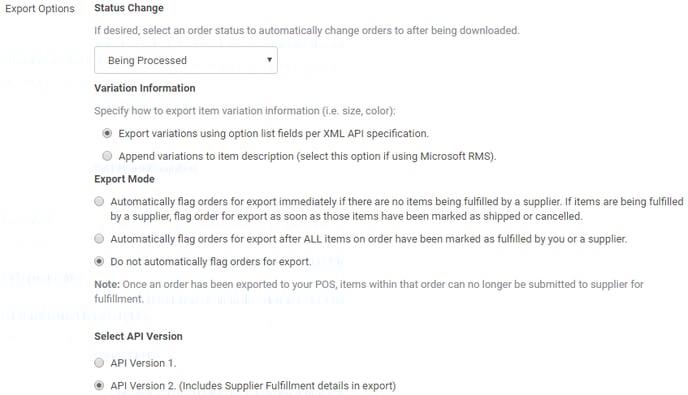This screenshot has height=395, width=688.
Task: Click the Export Mode heading
Action: pos(125,179)
